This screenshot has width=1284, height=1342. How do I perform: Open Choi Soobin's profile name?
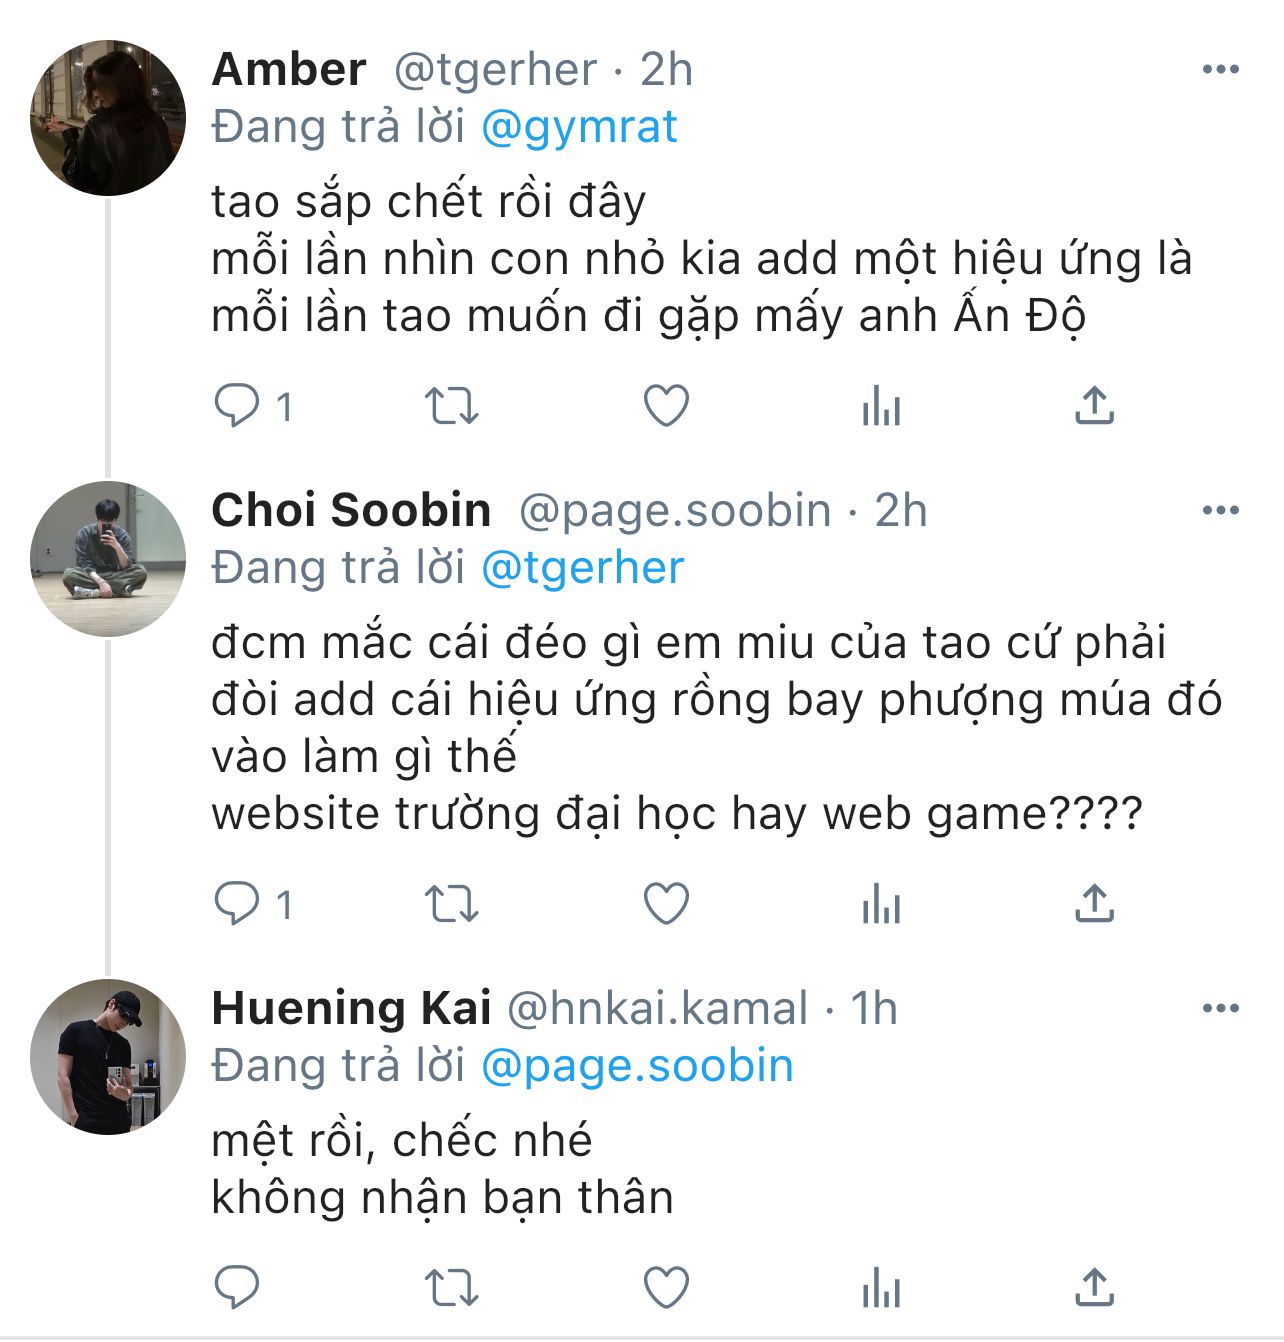tap(351, 510)
